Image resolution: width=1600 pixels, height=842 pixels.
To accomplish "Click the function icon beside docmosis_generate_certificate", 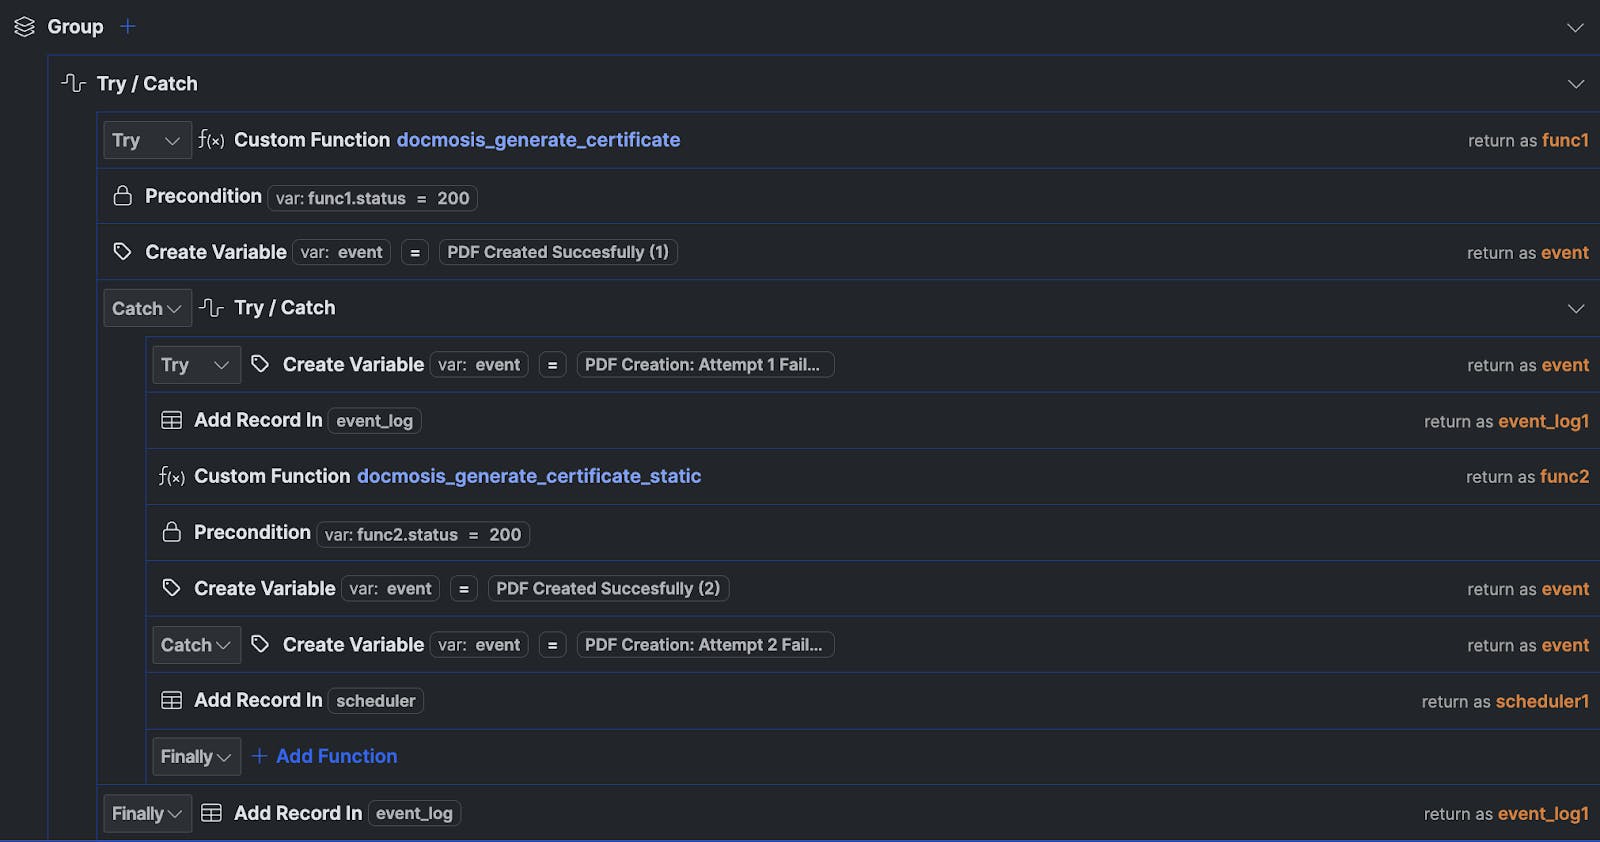I will click(211, 140).
